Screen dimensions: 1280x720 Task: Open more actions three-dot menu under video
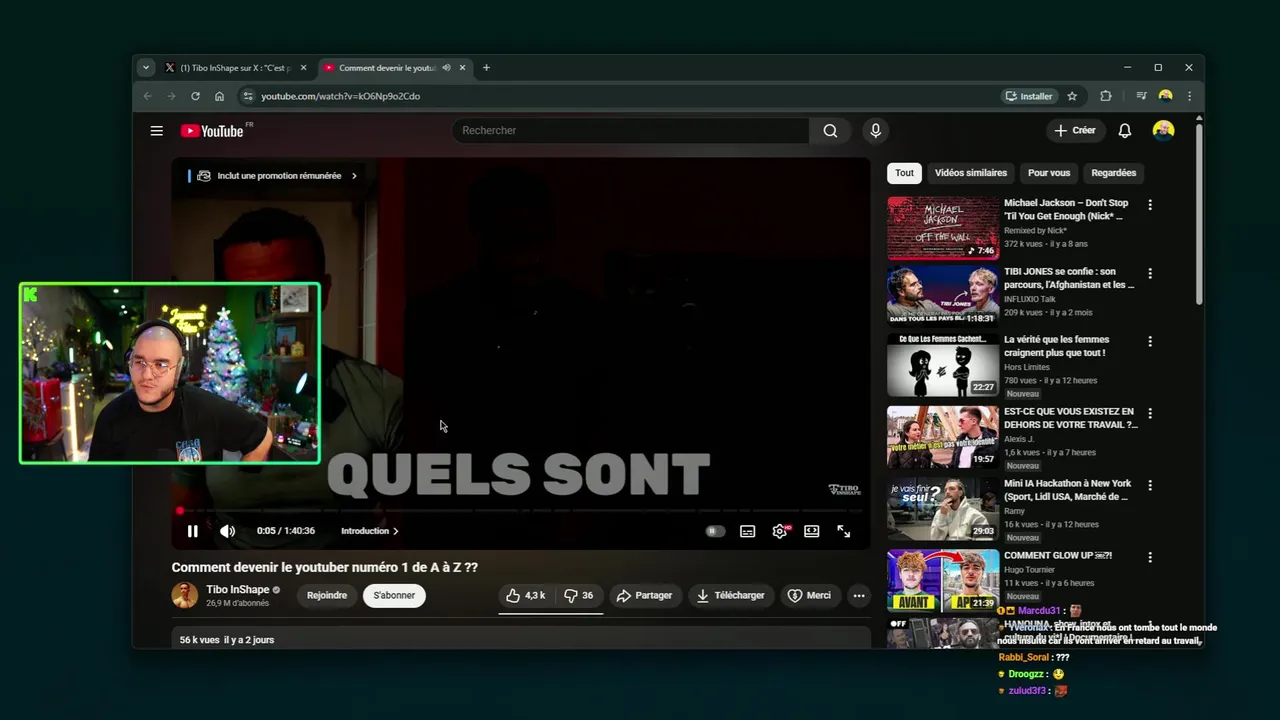pyautogui.click(x=858, y=595)
